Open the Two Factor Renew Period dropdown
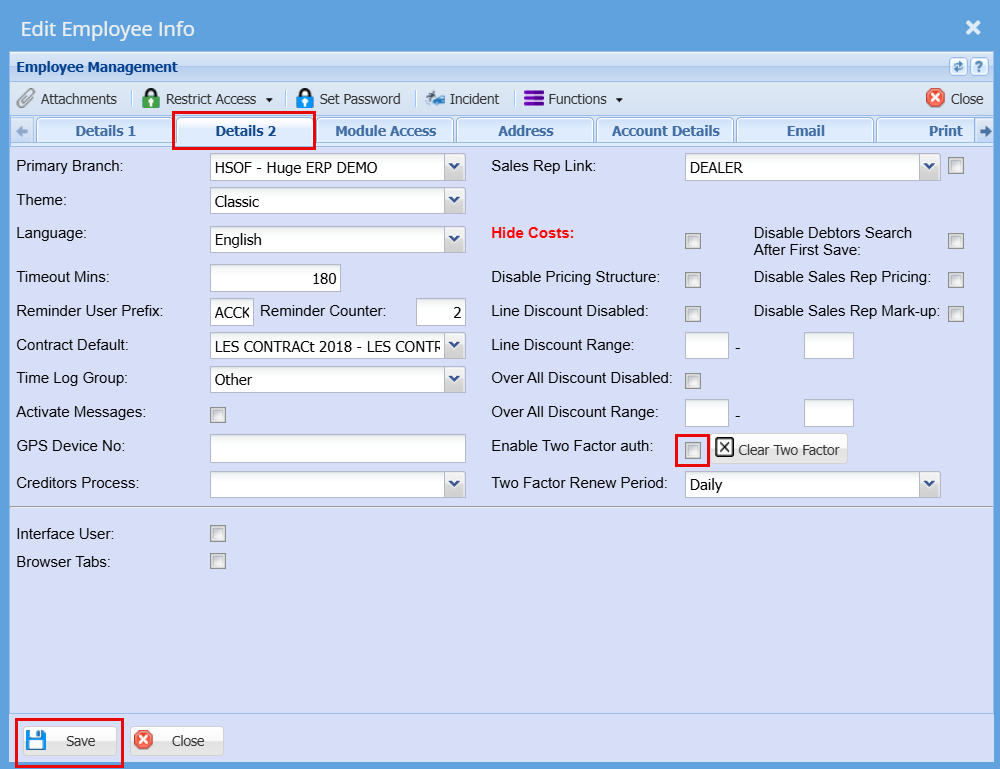 pos(930,485)
